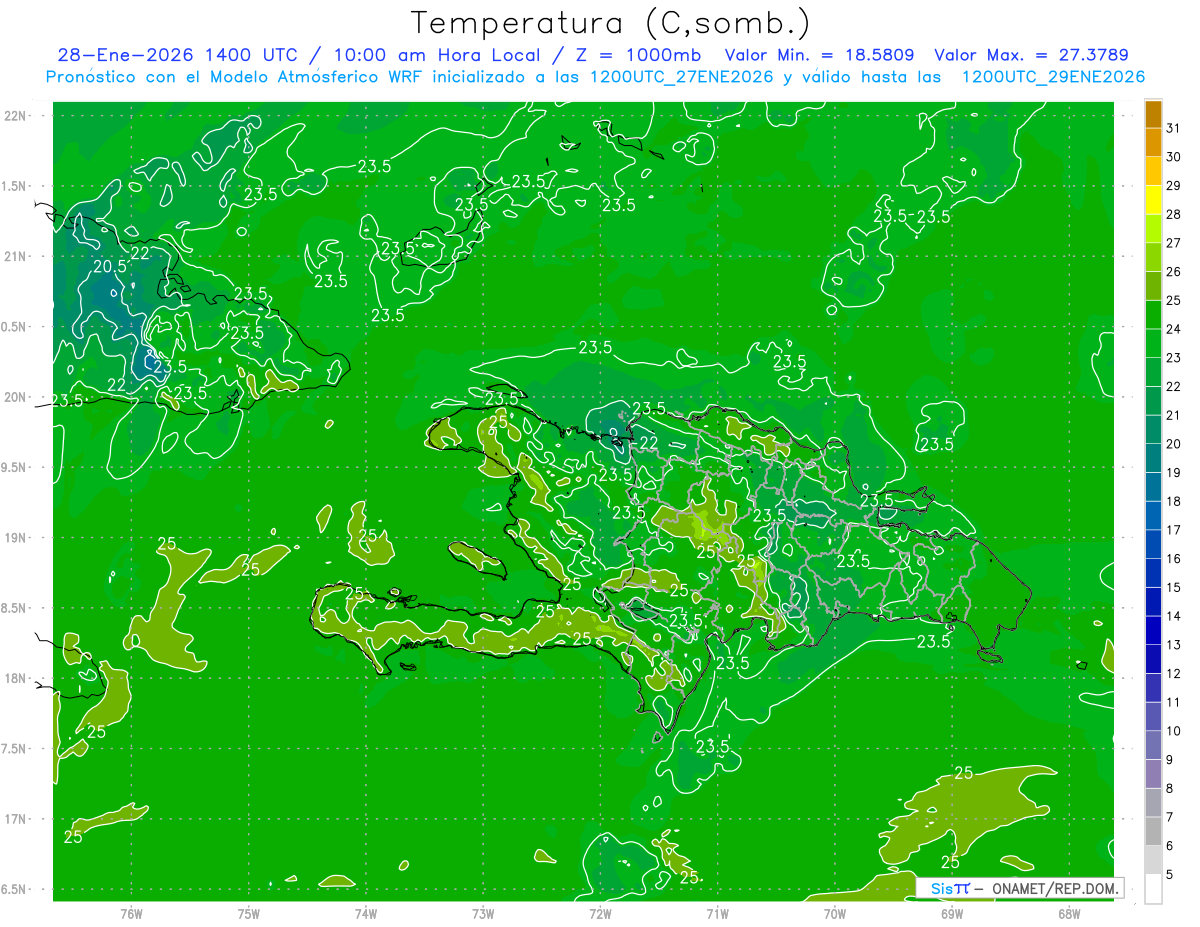Click the purple legend block between 9 and 10

coord(1153,745)
